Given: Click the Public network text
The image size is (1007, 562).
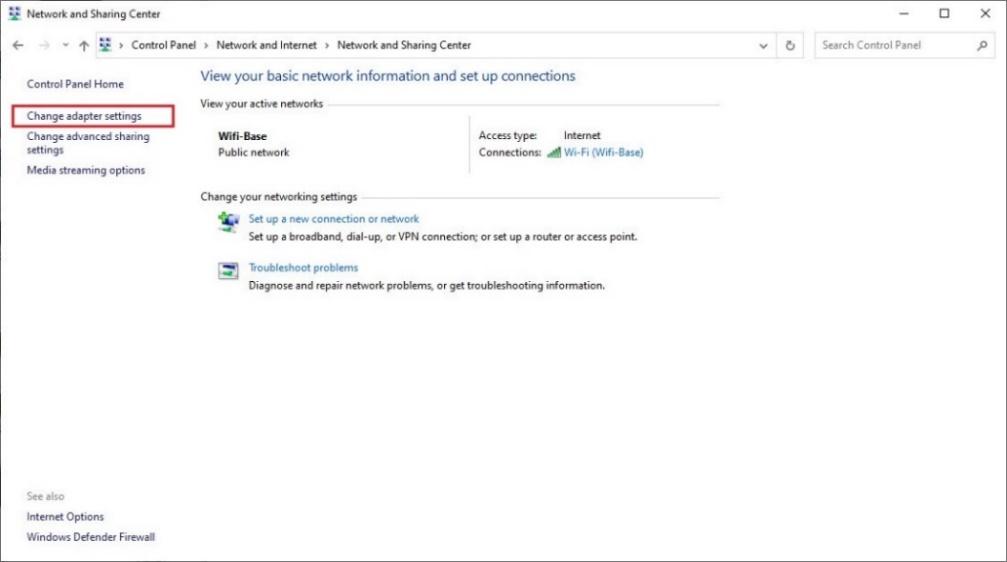Looking at the screenshot, I should [x=254, y=152].
